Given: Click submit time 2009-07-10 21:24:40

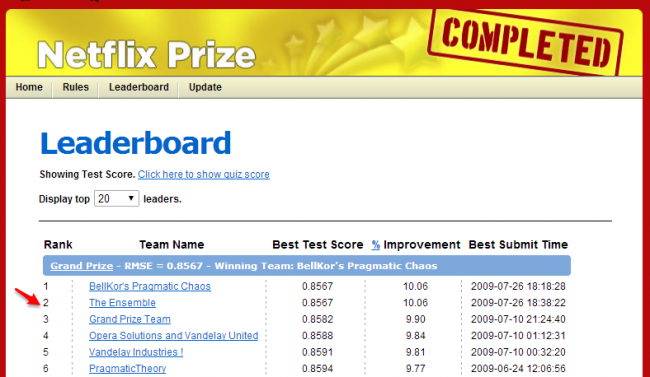Looking at the screenshot, I should [518, 319].
